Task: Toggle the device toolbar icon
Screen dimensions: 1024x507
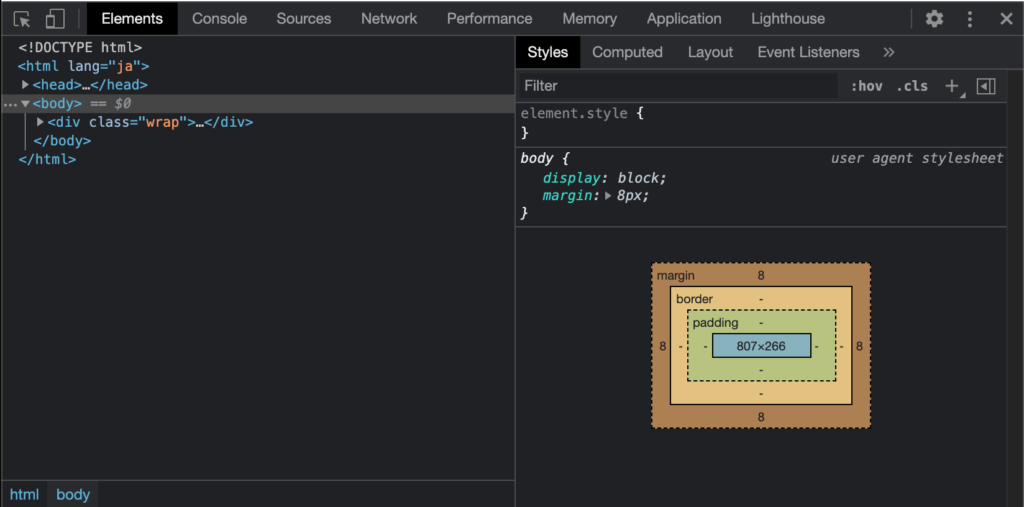Action: tap(55, 19)
